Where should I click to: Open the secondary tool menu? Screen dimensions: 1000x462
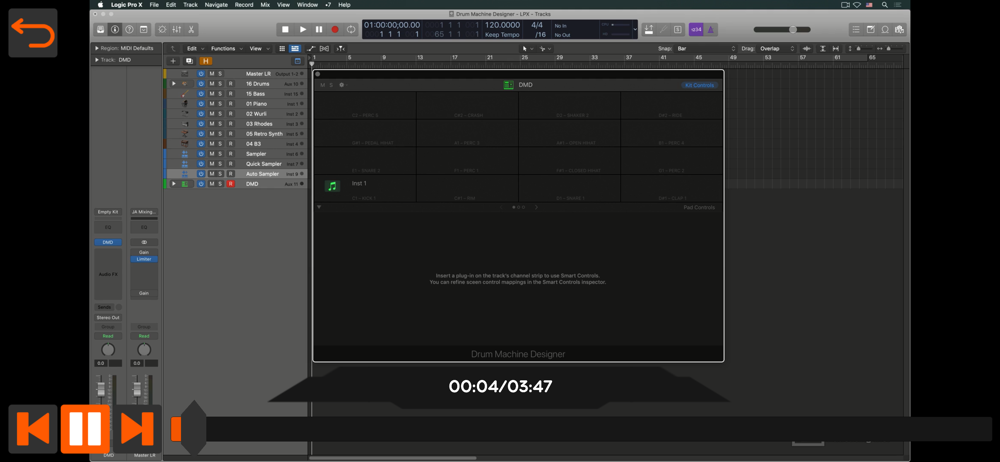coord(545,48)
